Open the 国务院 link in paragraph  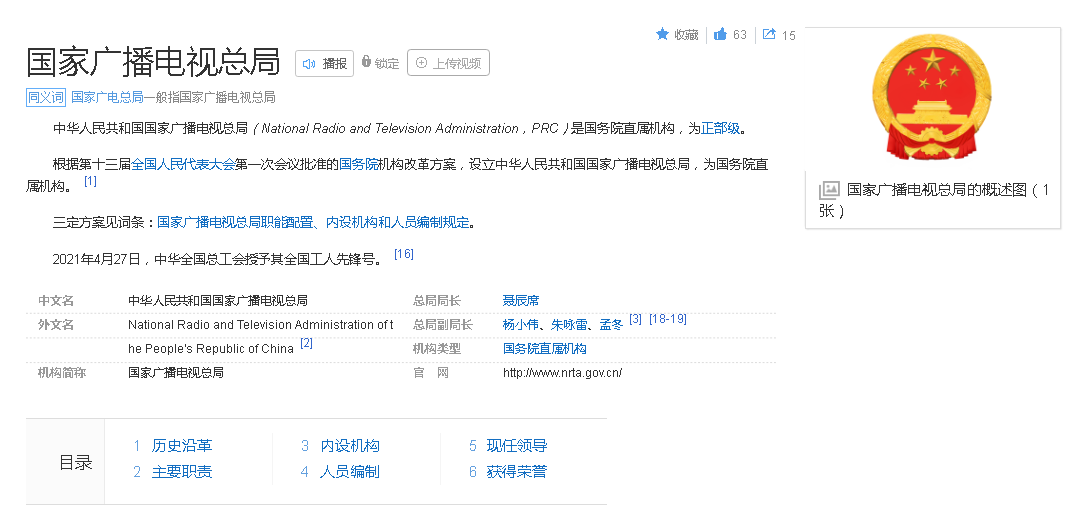[359, 165]
